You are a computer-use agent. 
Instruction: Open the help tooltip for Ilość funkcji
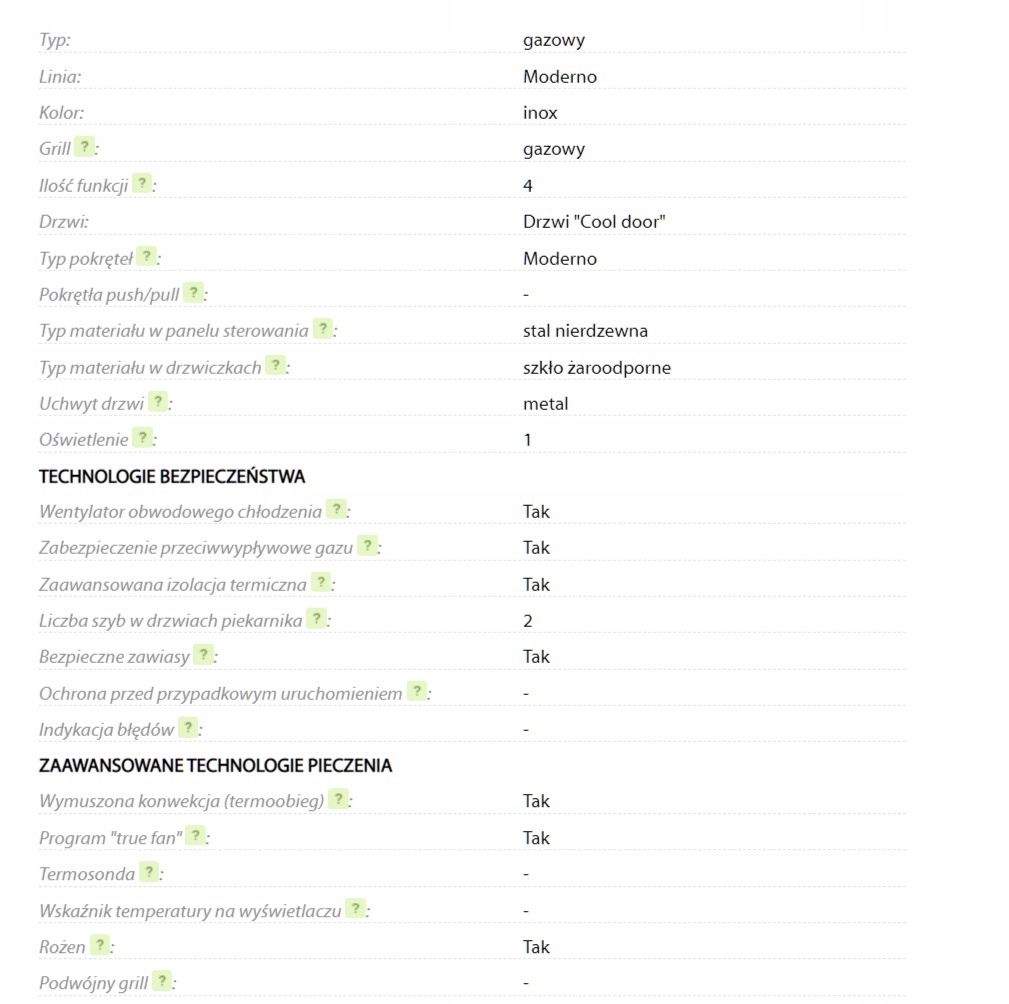(x=142, y=184)
